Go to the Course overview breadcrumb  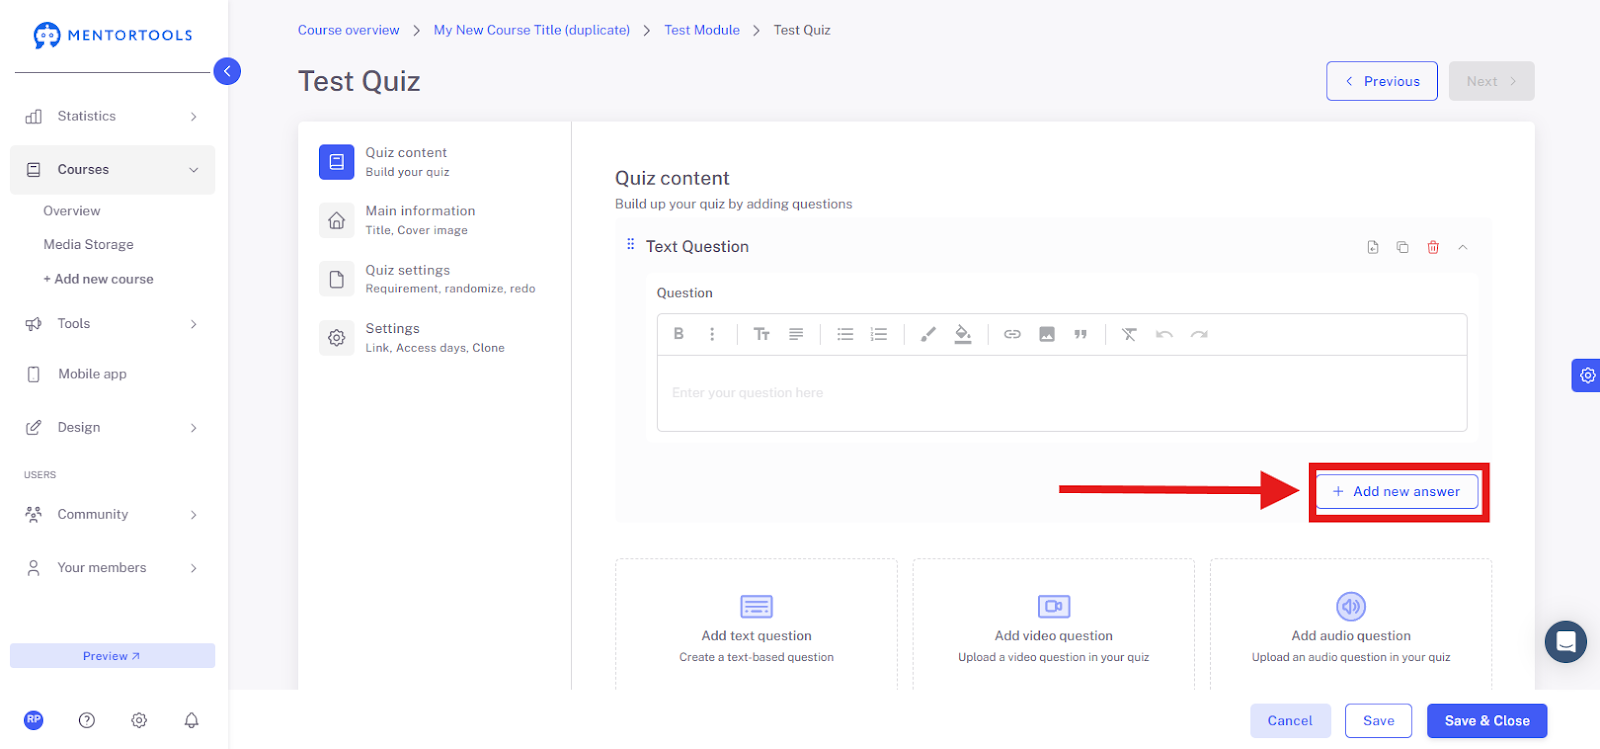pos(348,30)
